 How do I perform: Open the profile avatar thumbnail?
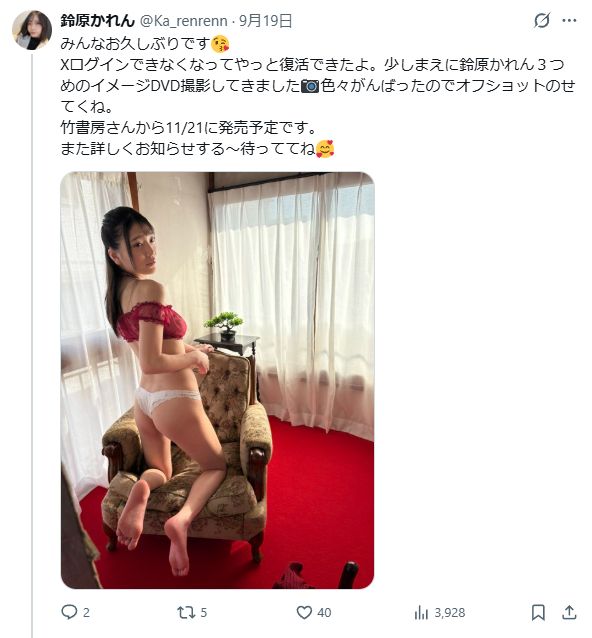tap(32, 30)
